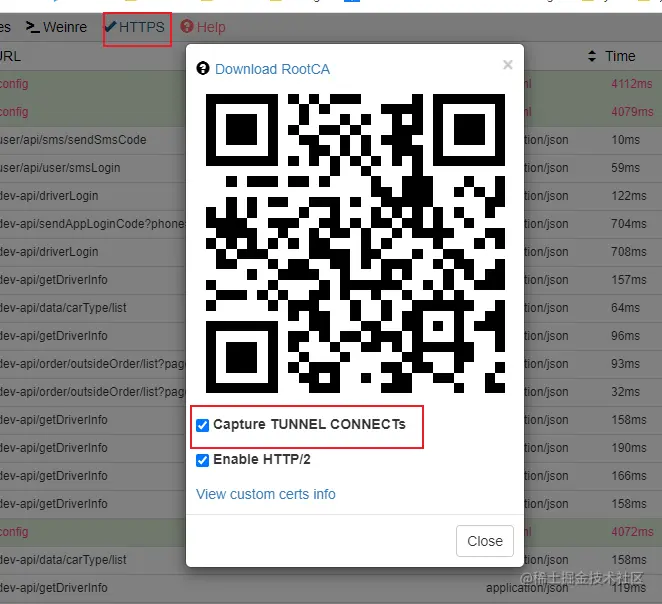662x604 pixels.
Task: Click the HTTPS checkmark icon
Action: [110, 27]
